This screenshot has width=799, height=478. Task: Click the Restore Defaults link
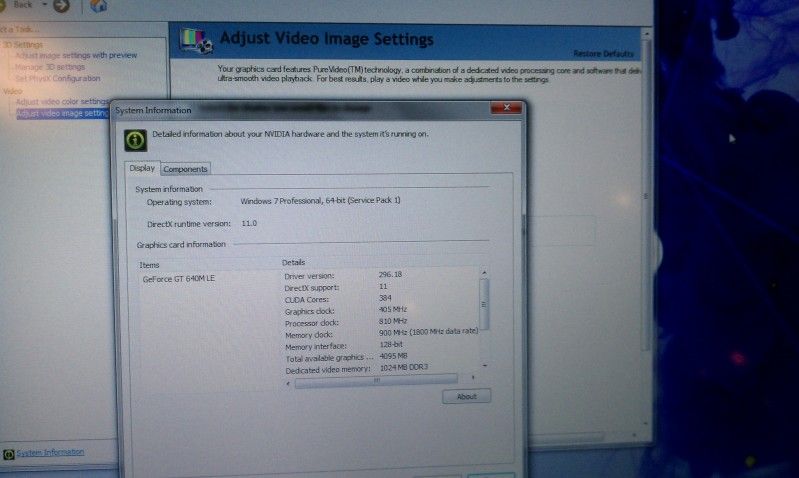[x=603, y=54]
